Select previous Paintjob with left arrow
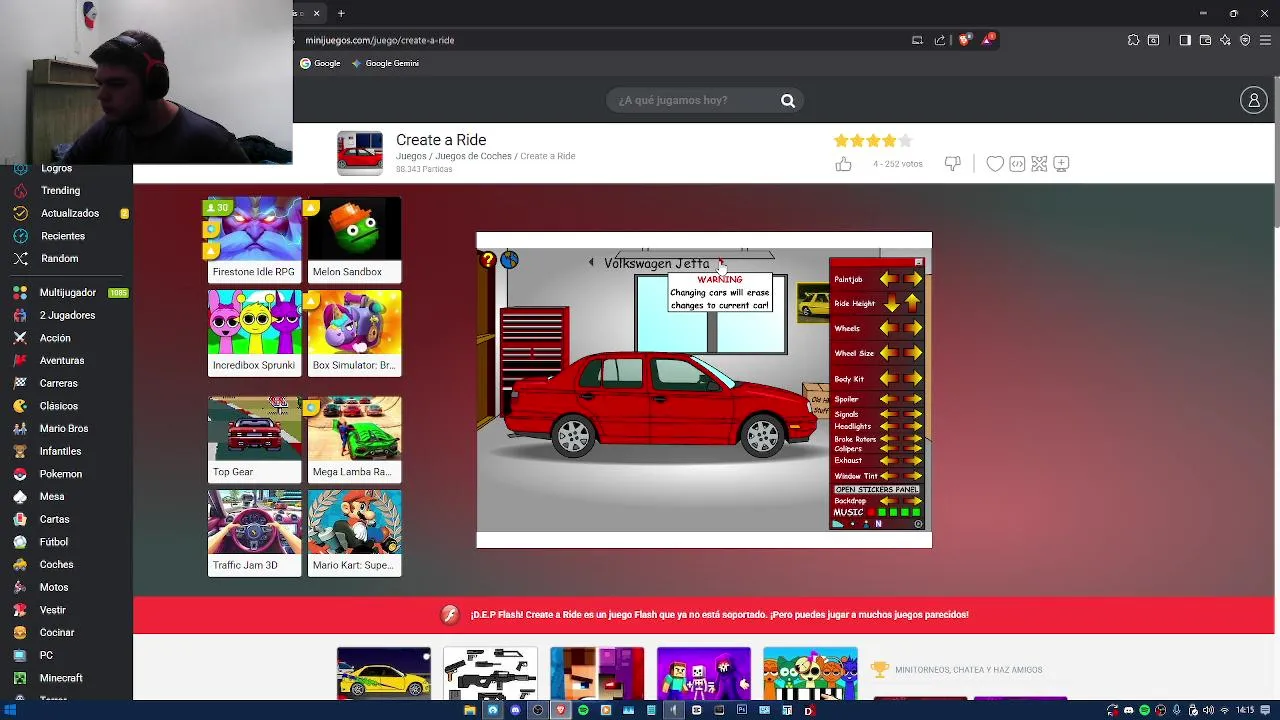The height and width of the screenshot is (720, 1280). point(889,279)
